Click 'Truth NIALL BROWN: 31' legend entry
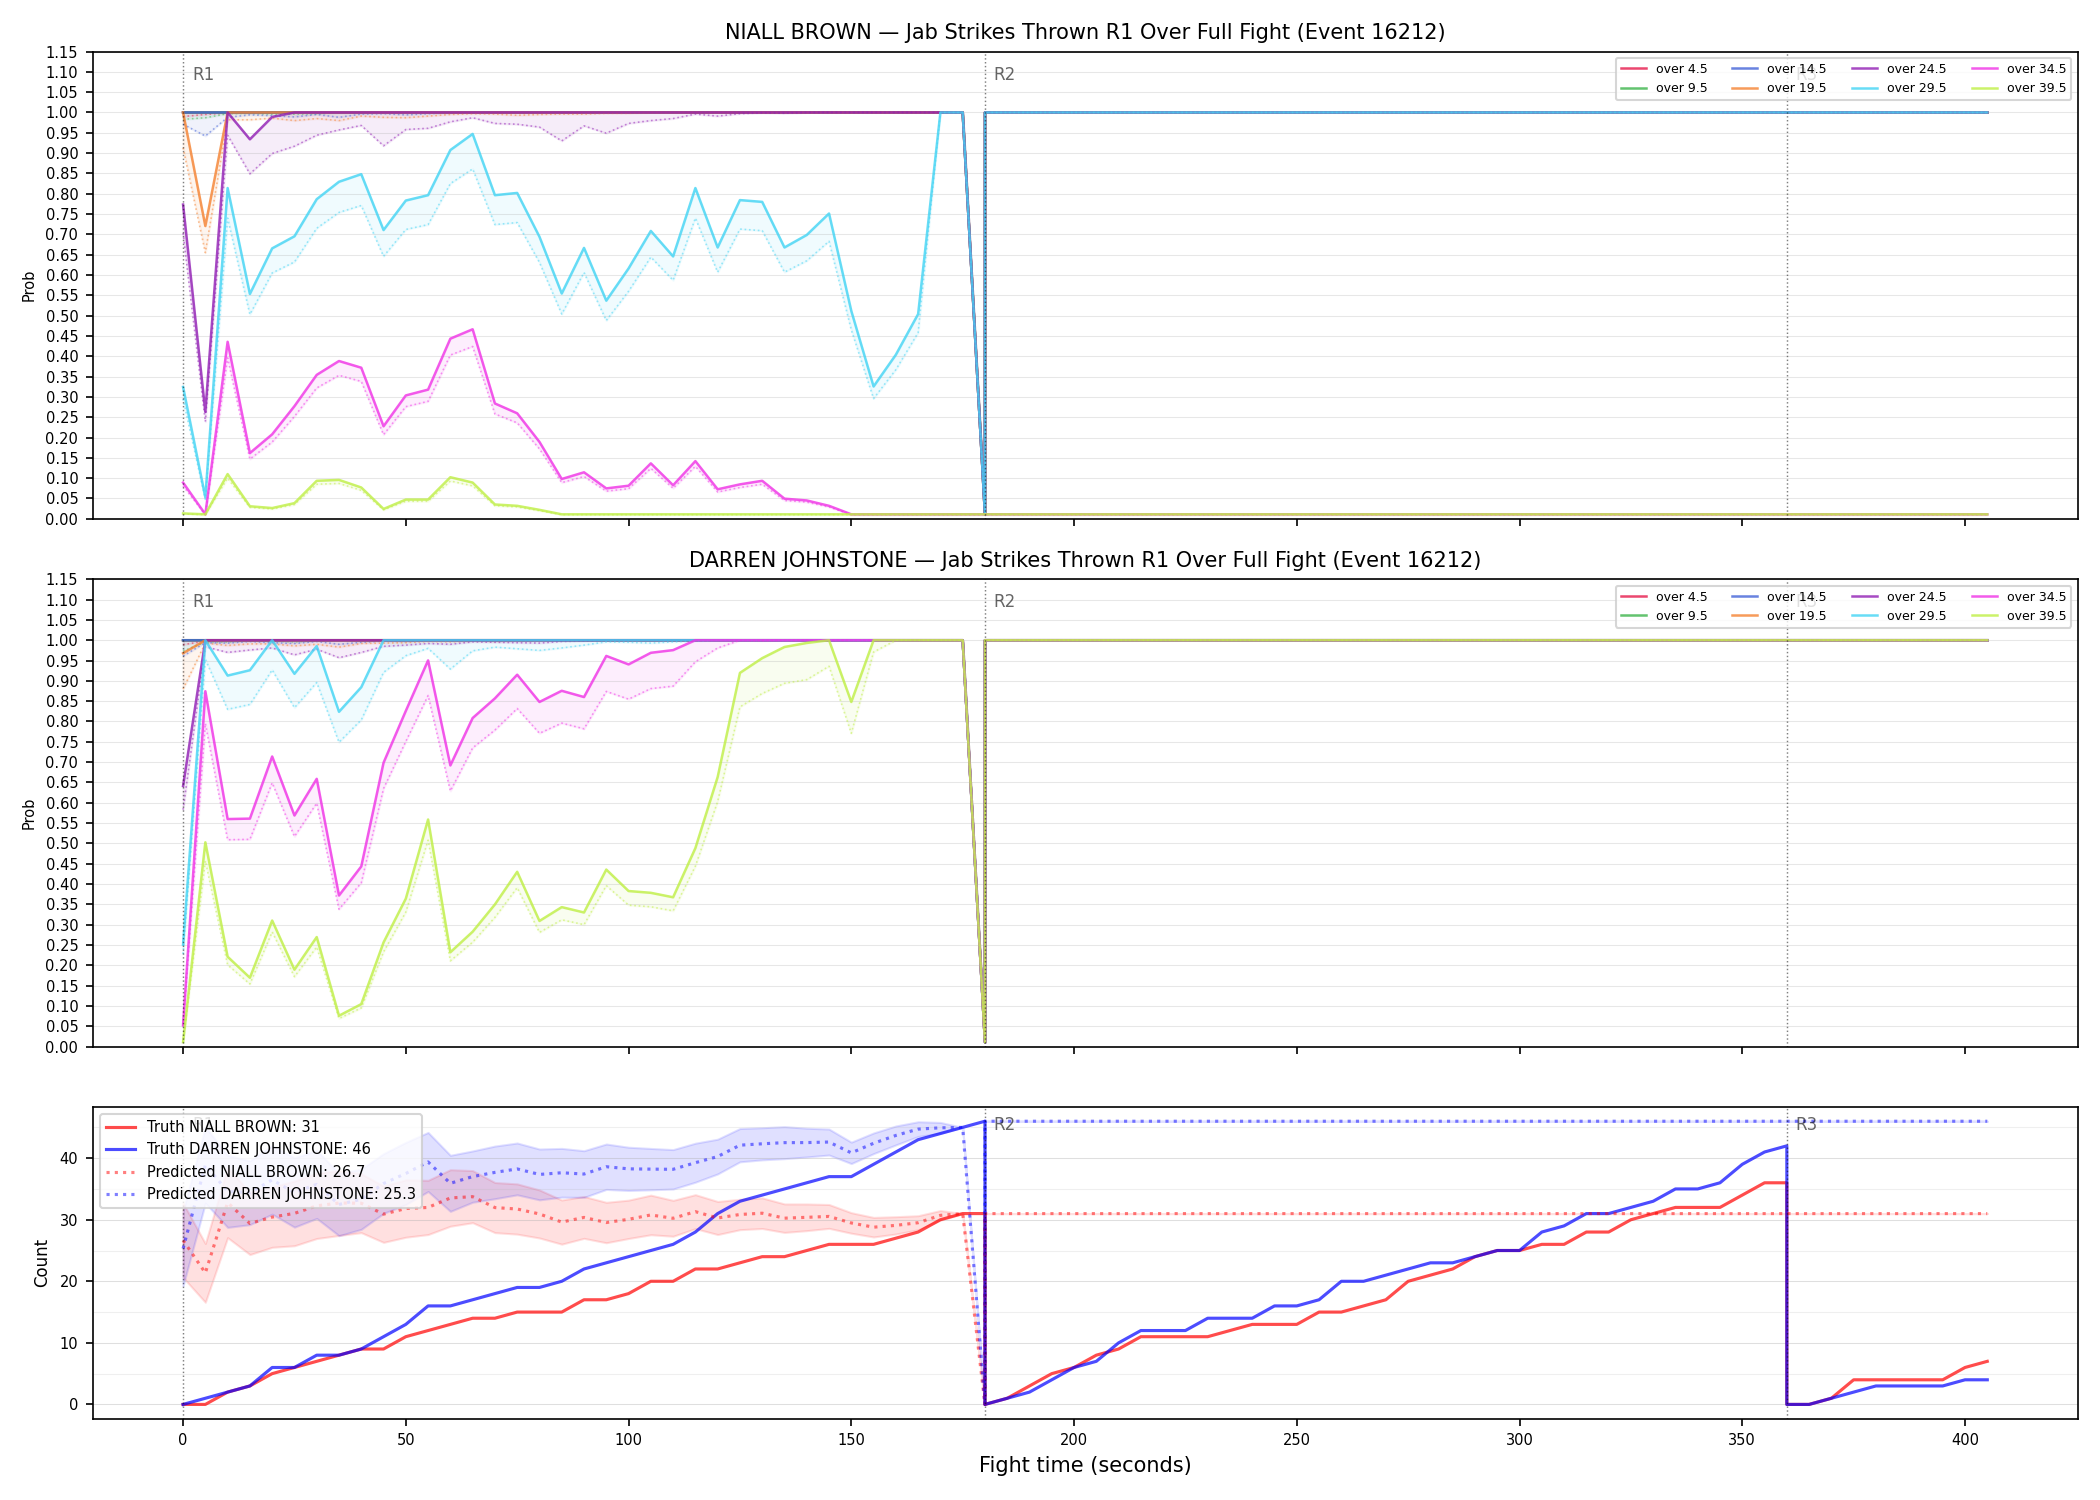The width and height of the screenshot is (2100, 1500). point(212,1127)
